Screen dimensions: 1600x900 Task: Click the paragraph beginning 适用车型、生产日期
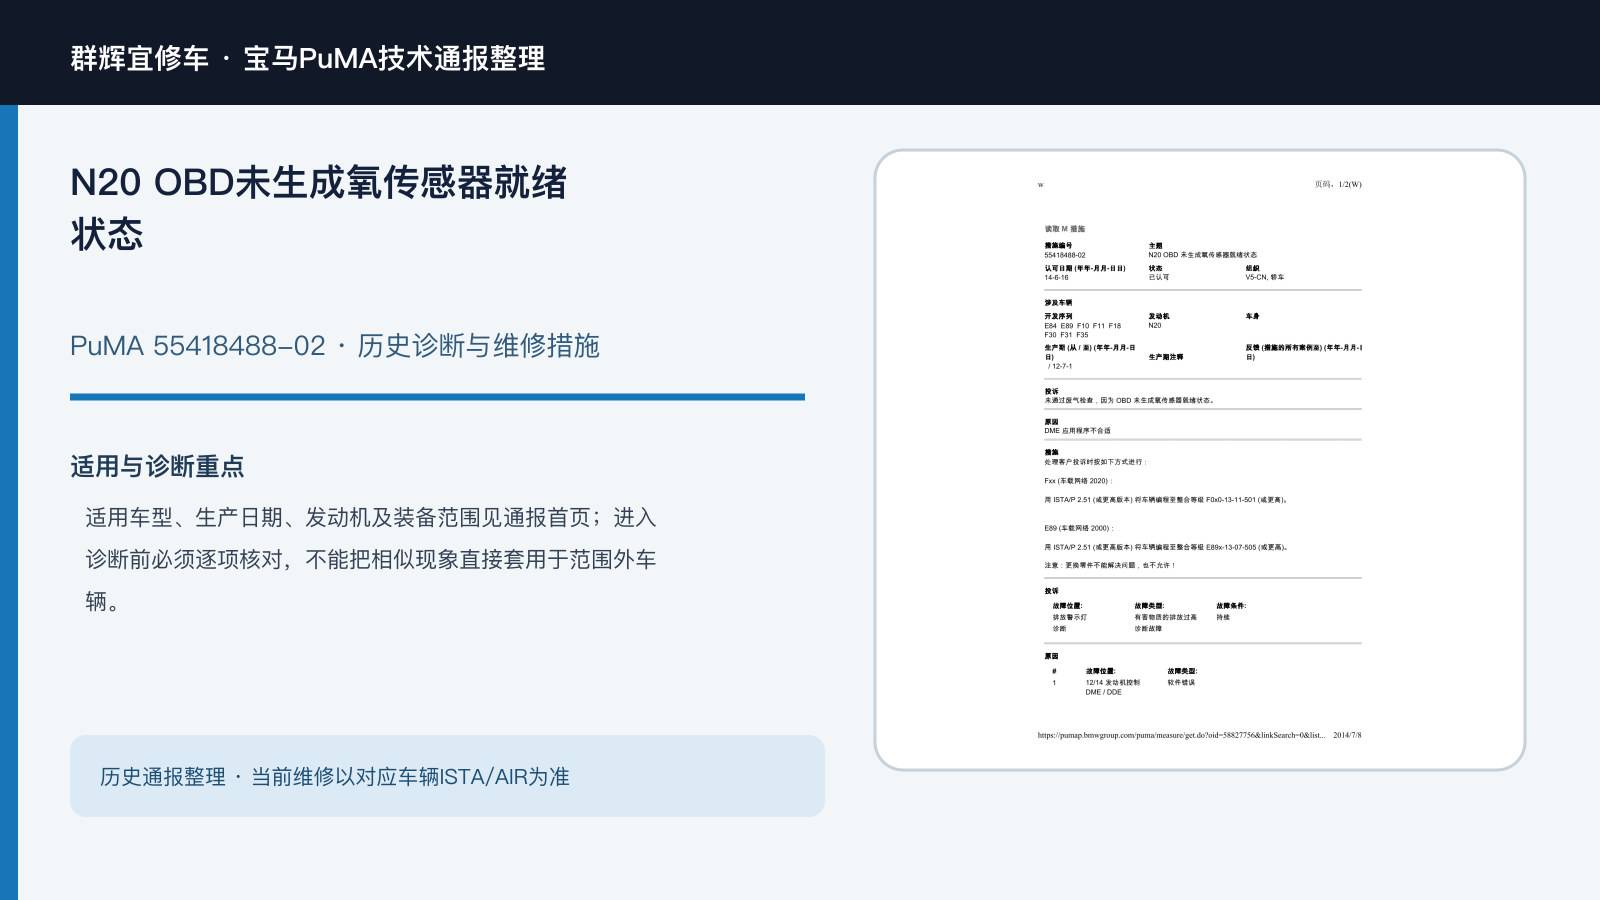click(371, 559)
